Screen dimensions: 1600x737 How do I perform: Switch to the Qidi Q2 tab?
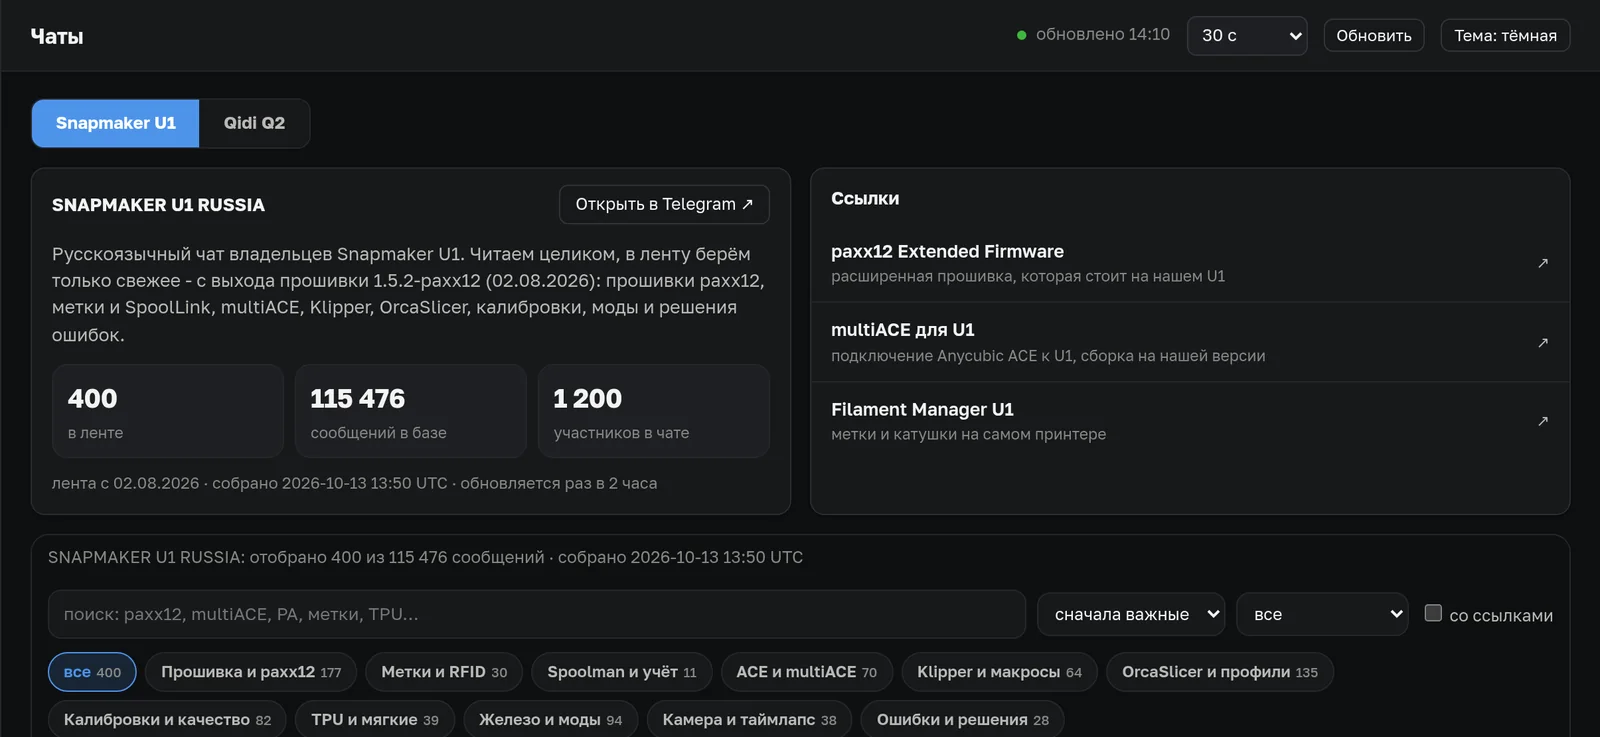pyautogui.click(x=254, y=123)
